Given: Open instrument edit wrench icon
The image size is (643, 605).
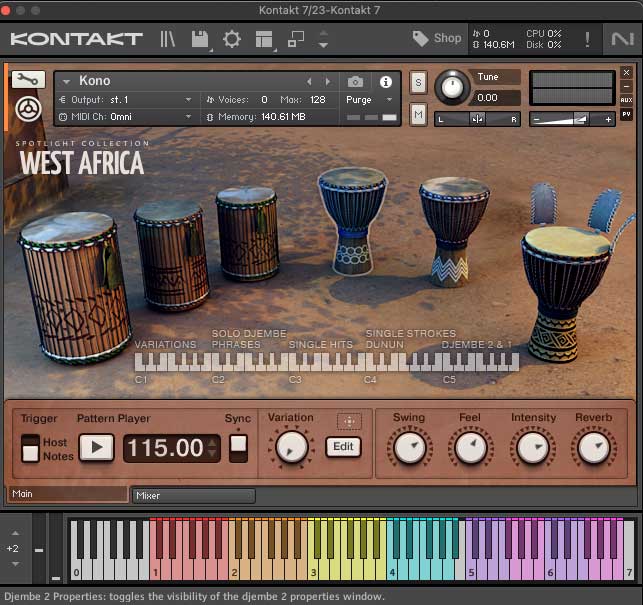Looking at the screenshot, I should (28, 79).
